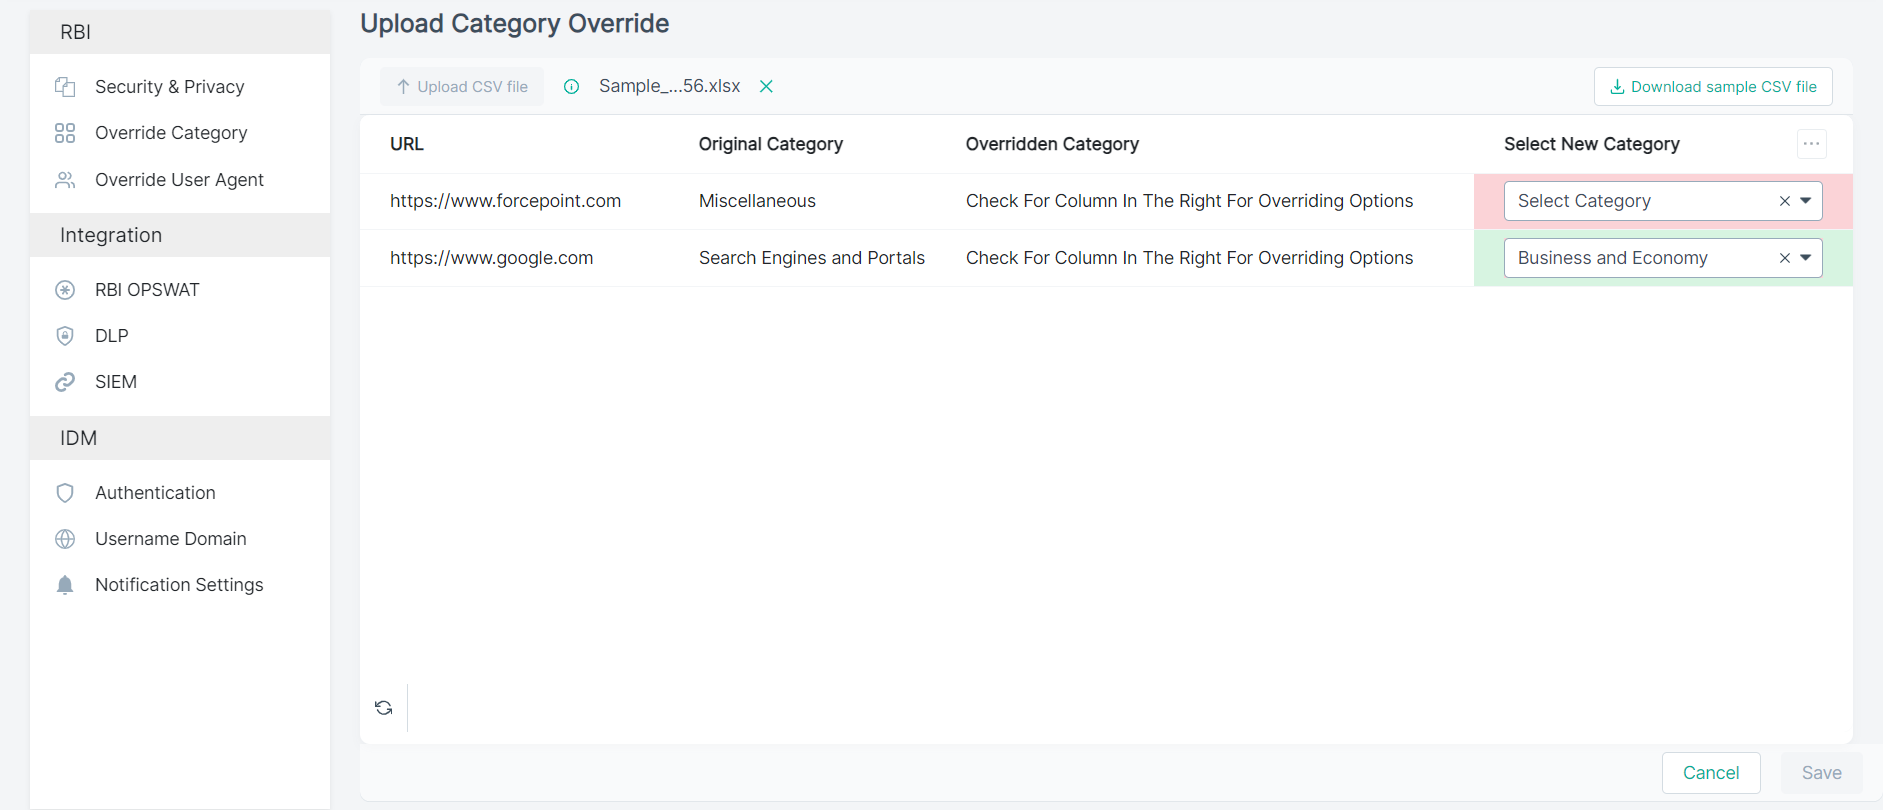Click Download sample CSV file button
The height and width of the screenshot is (810, 1883).
pyautogui.click(x=1713, y=87)
